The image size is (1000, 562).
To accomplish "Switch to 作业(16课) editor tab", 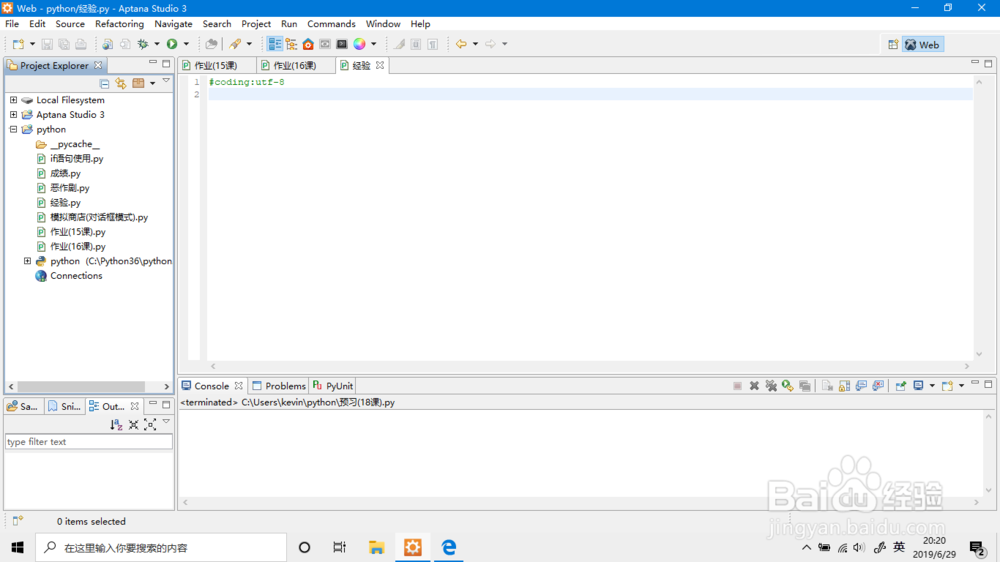I will [295, 66].
